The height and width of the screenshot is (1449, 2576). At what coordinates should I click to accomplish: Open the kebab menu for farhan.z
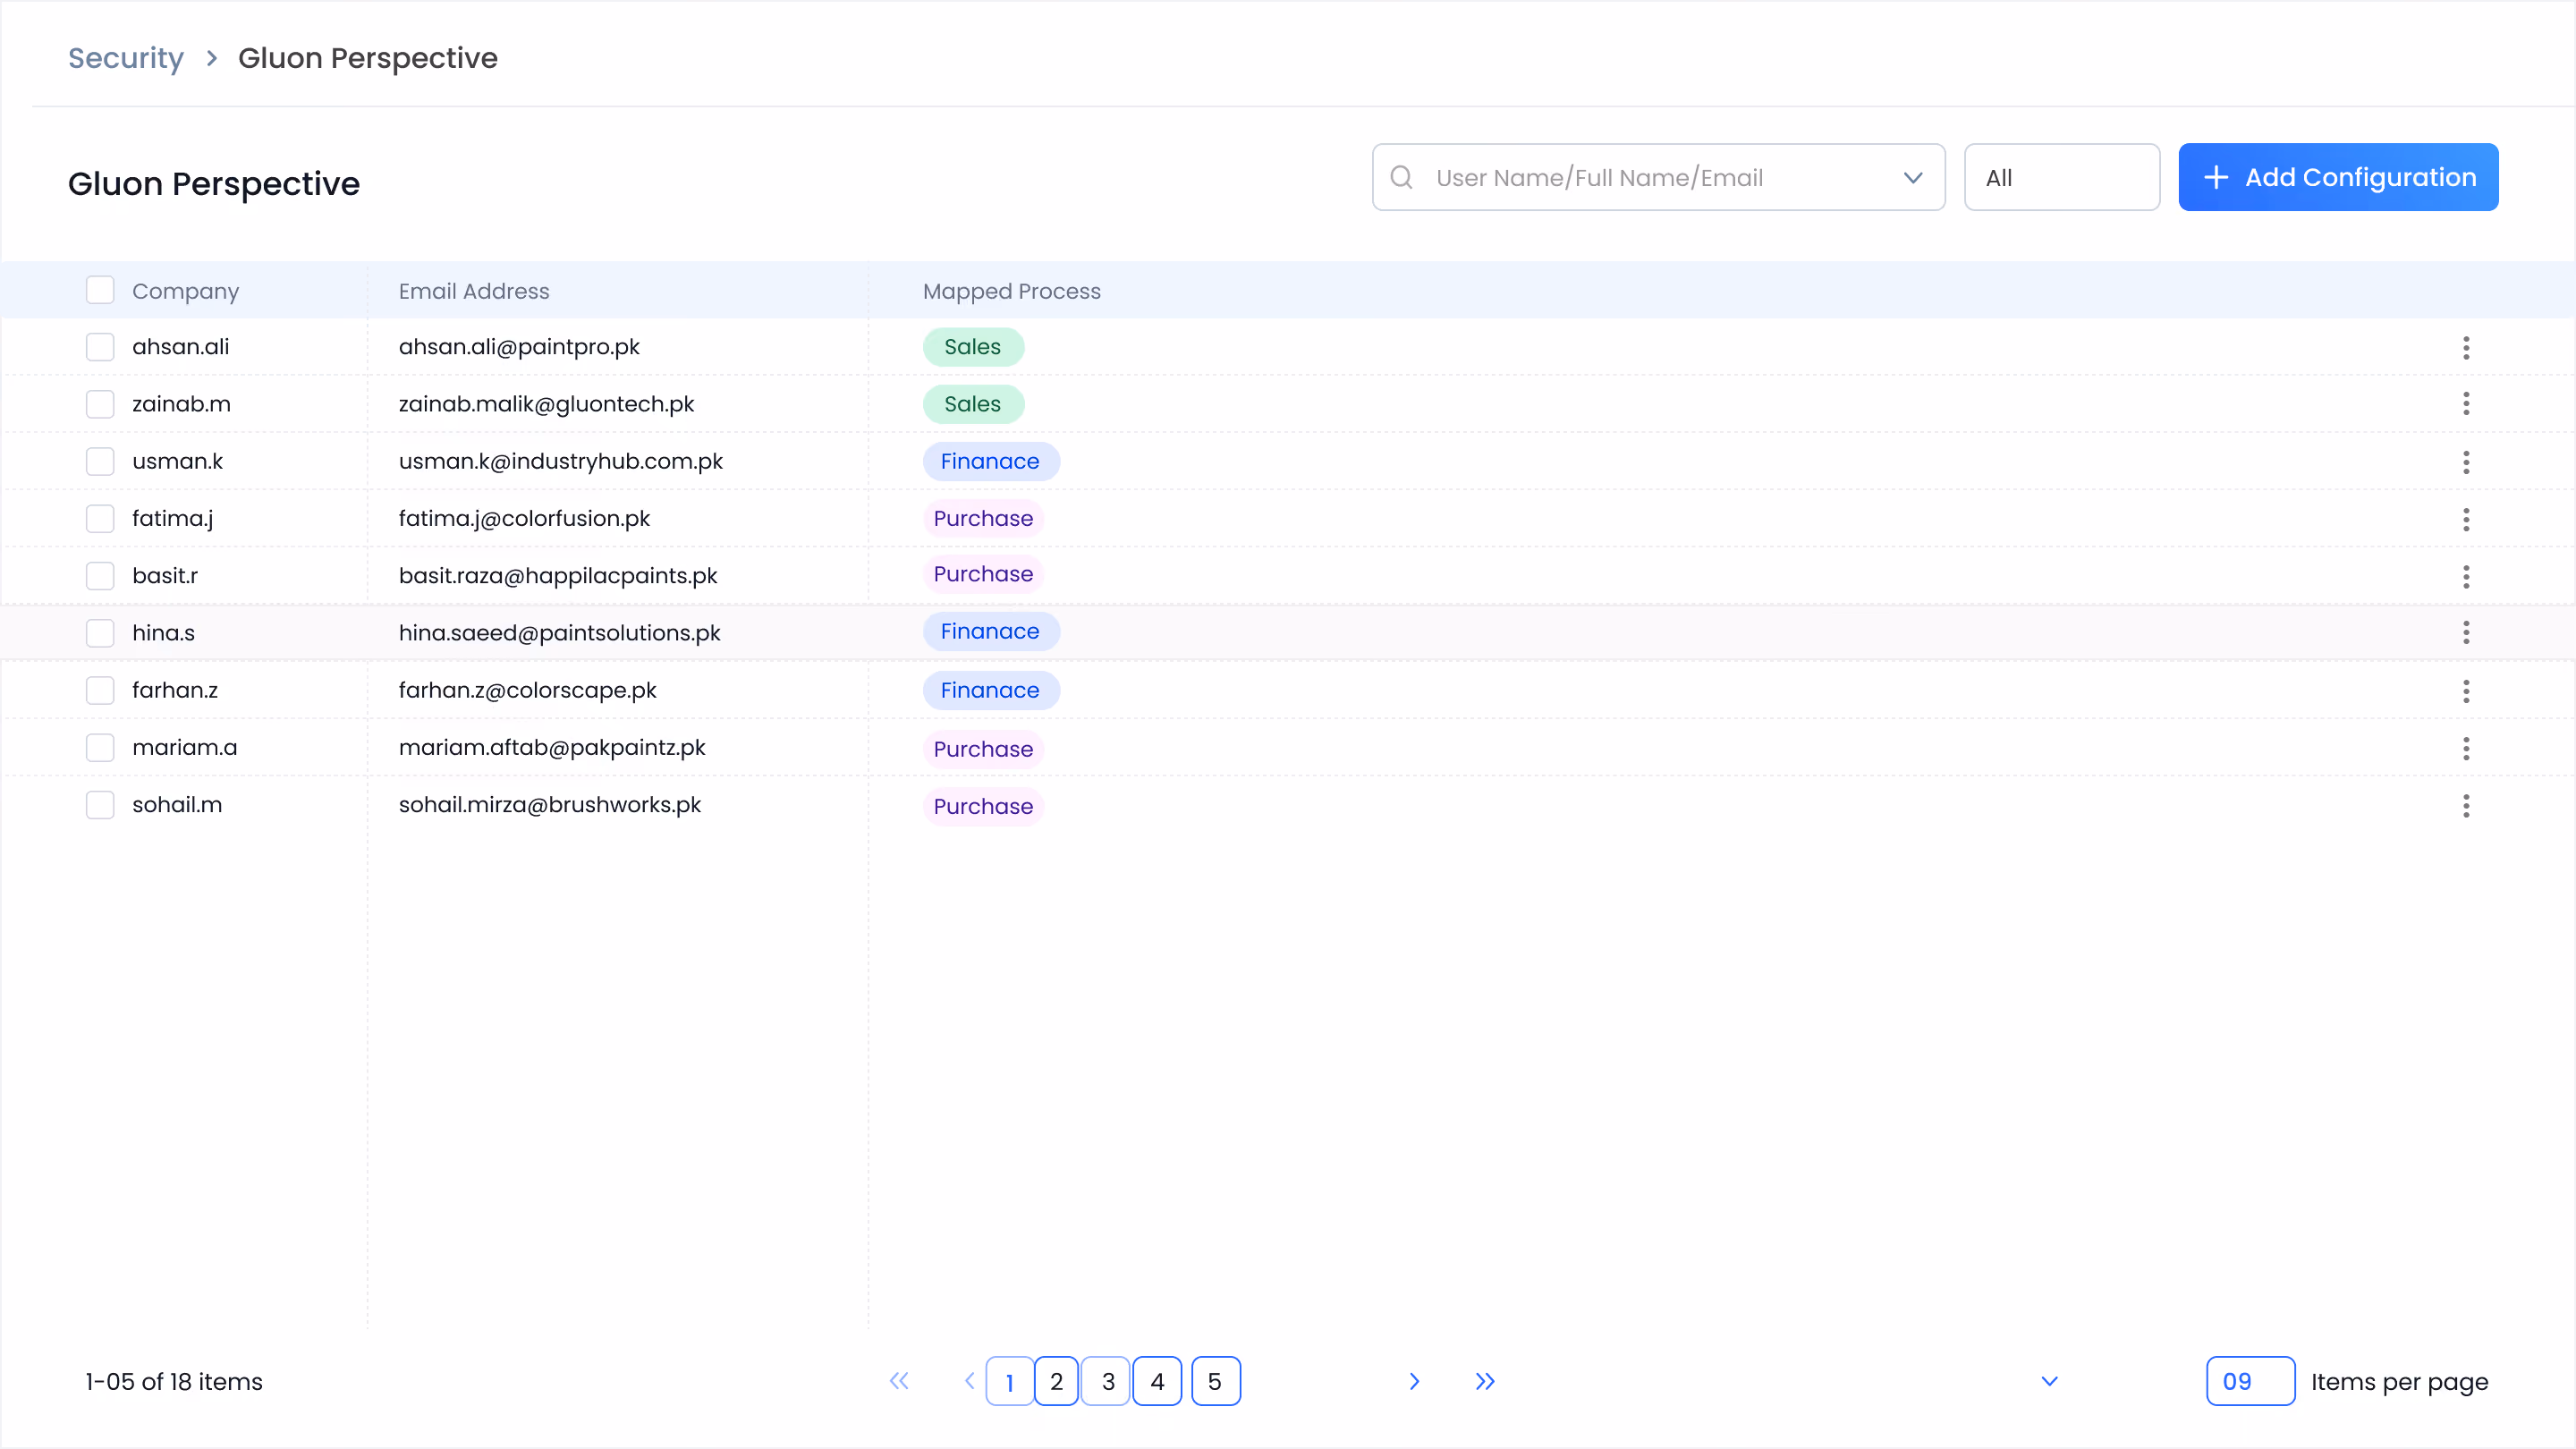click(x=2466, y=691)
